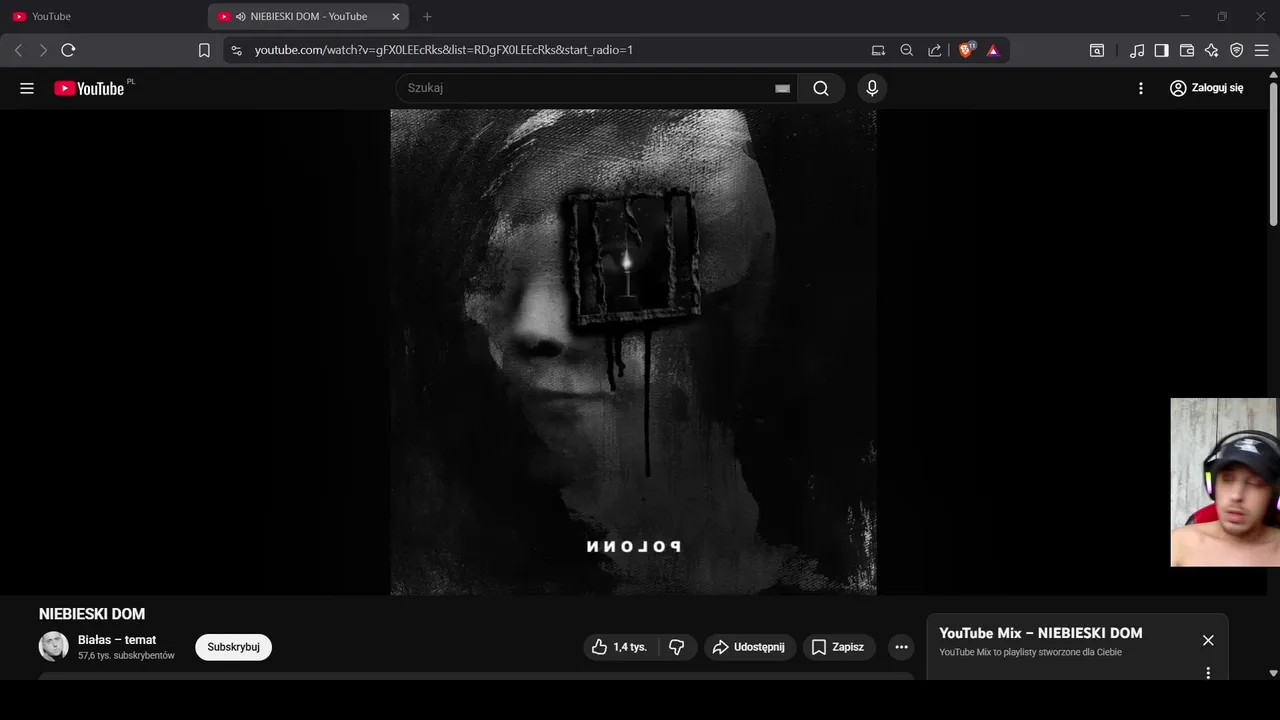The image size is (1280, 720).
Task: Click the page vertical scrollbar thumb
Action: (1273, 154)
